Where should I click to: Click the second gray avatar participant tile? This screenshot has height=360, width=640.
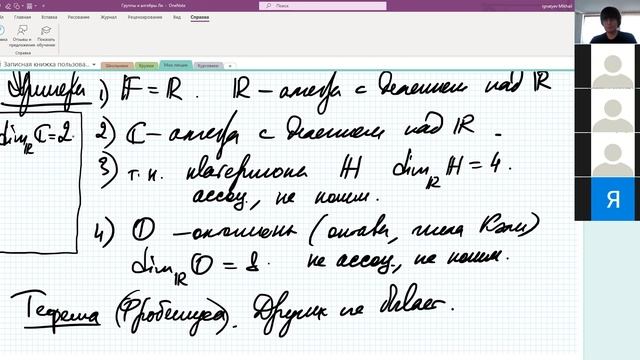[x=613, y=111]
